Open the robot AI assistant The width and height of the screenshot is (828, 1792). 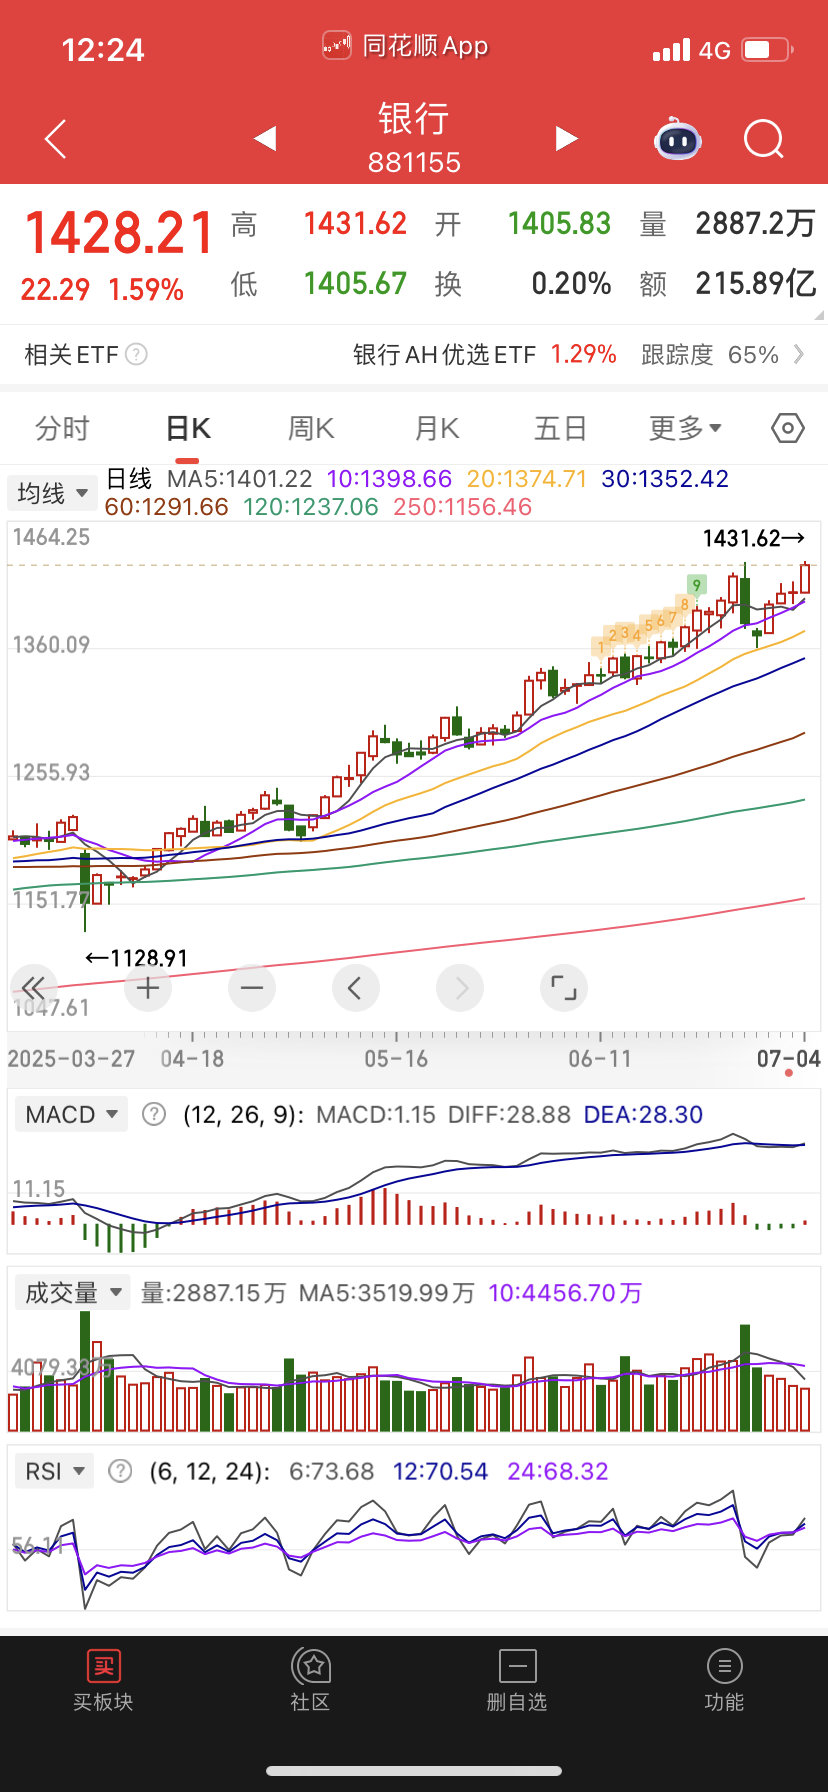point(678,139)
